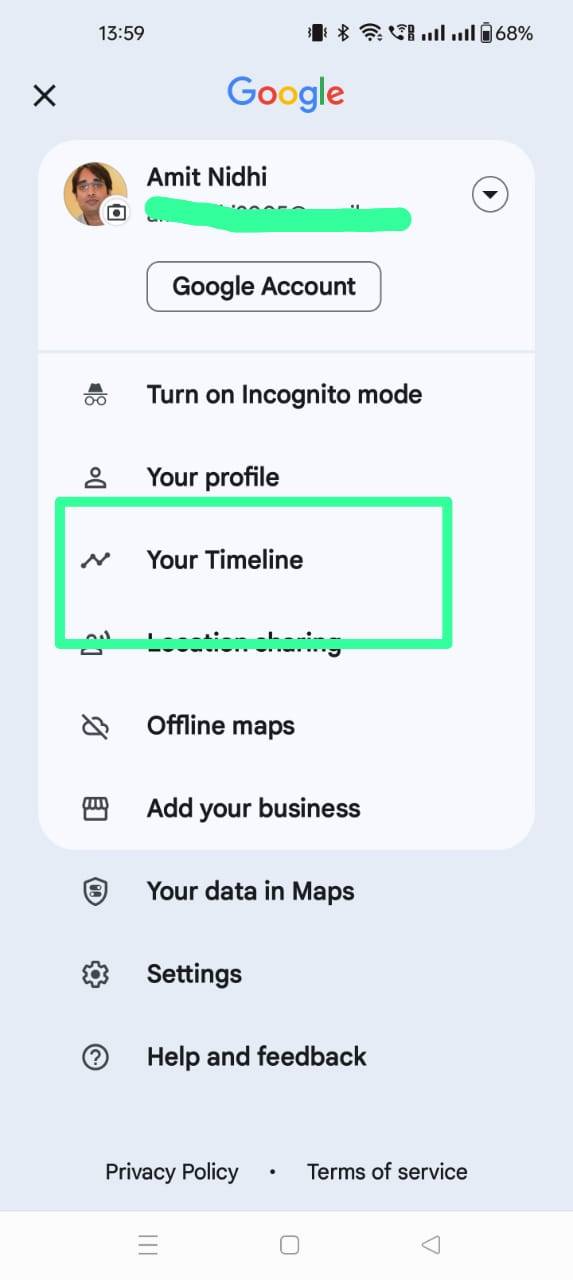Tap the Settings gear icon
573x1280 pixels.
[95, 974]
